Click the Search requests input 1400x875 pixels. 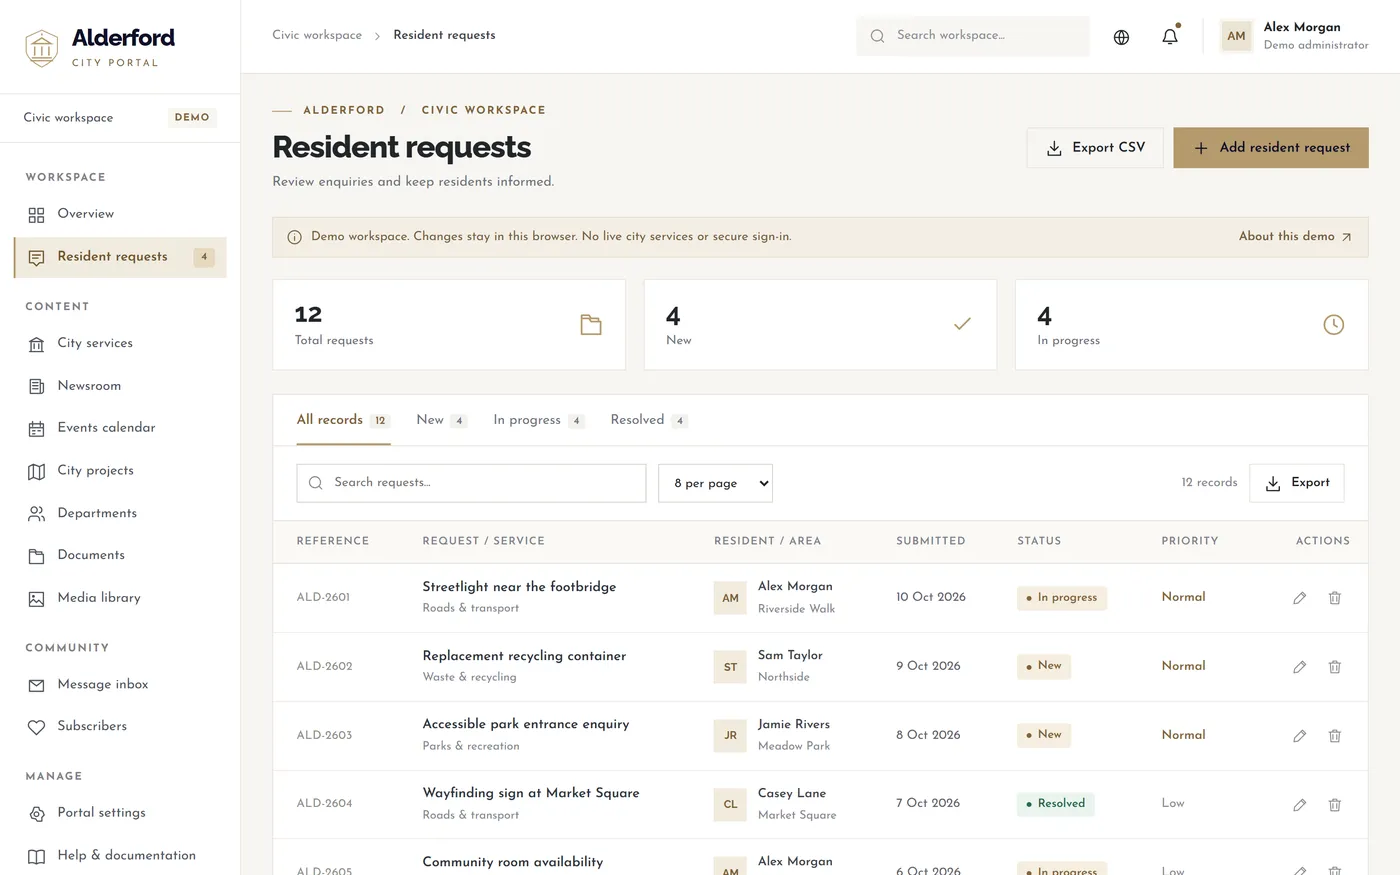pyautogui.click(x=471, y=483)
